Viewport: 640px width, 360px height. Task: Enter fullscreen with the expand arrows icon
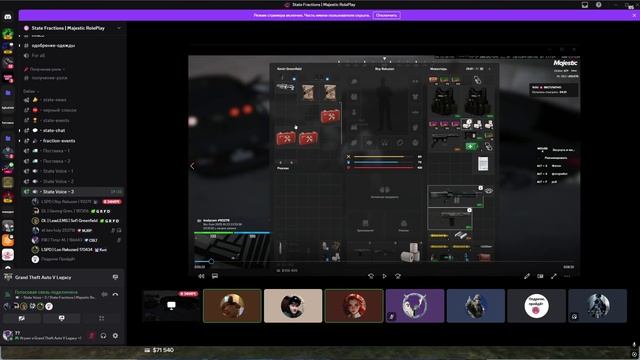553,276
